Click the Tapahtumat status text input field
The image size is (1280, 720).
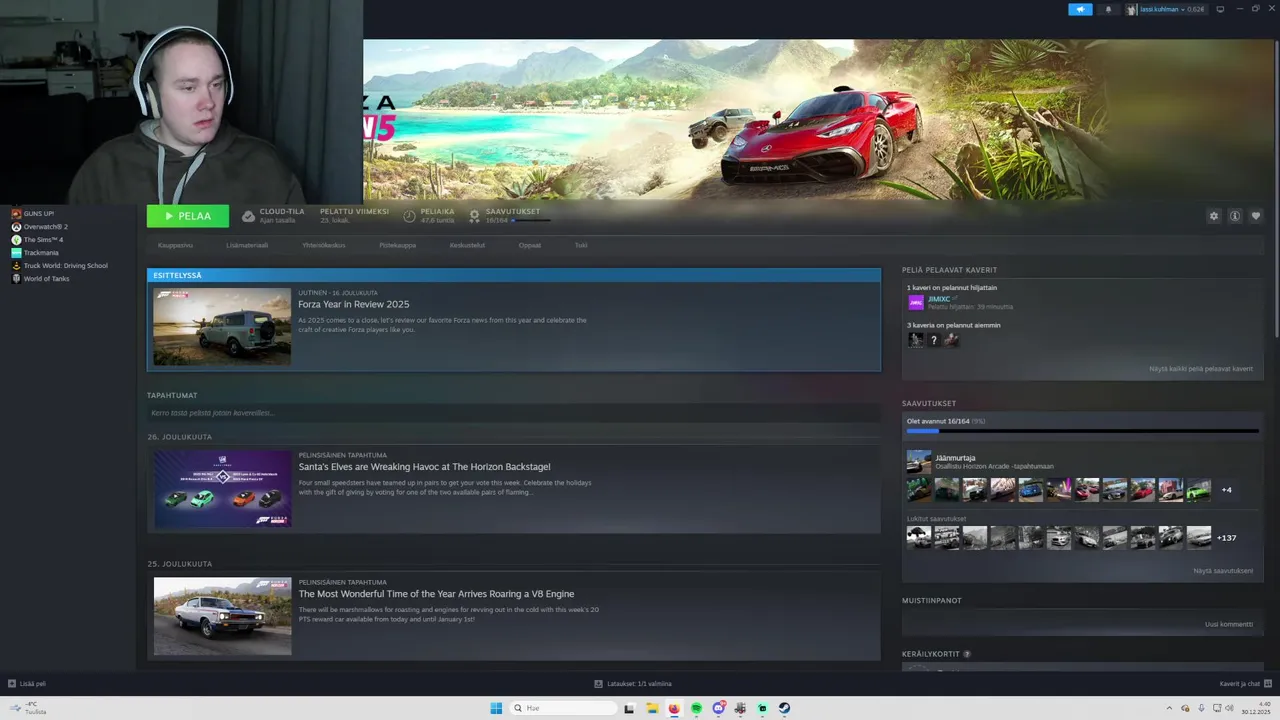point(513,413)
